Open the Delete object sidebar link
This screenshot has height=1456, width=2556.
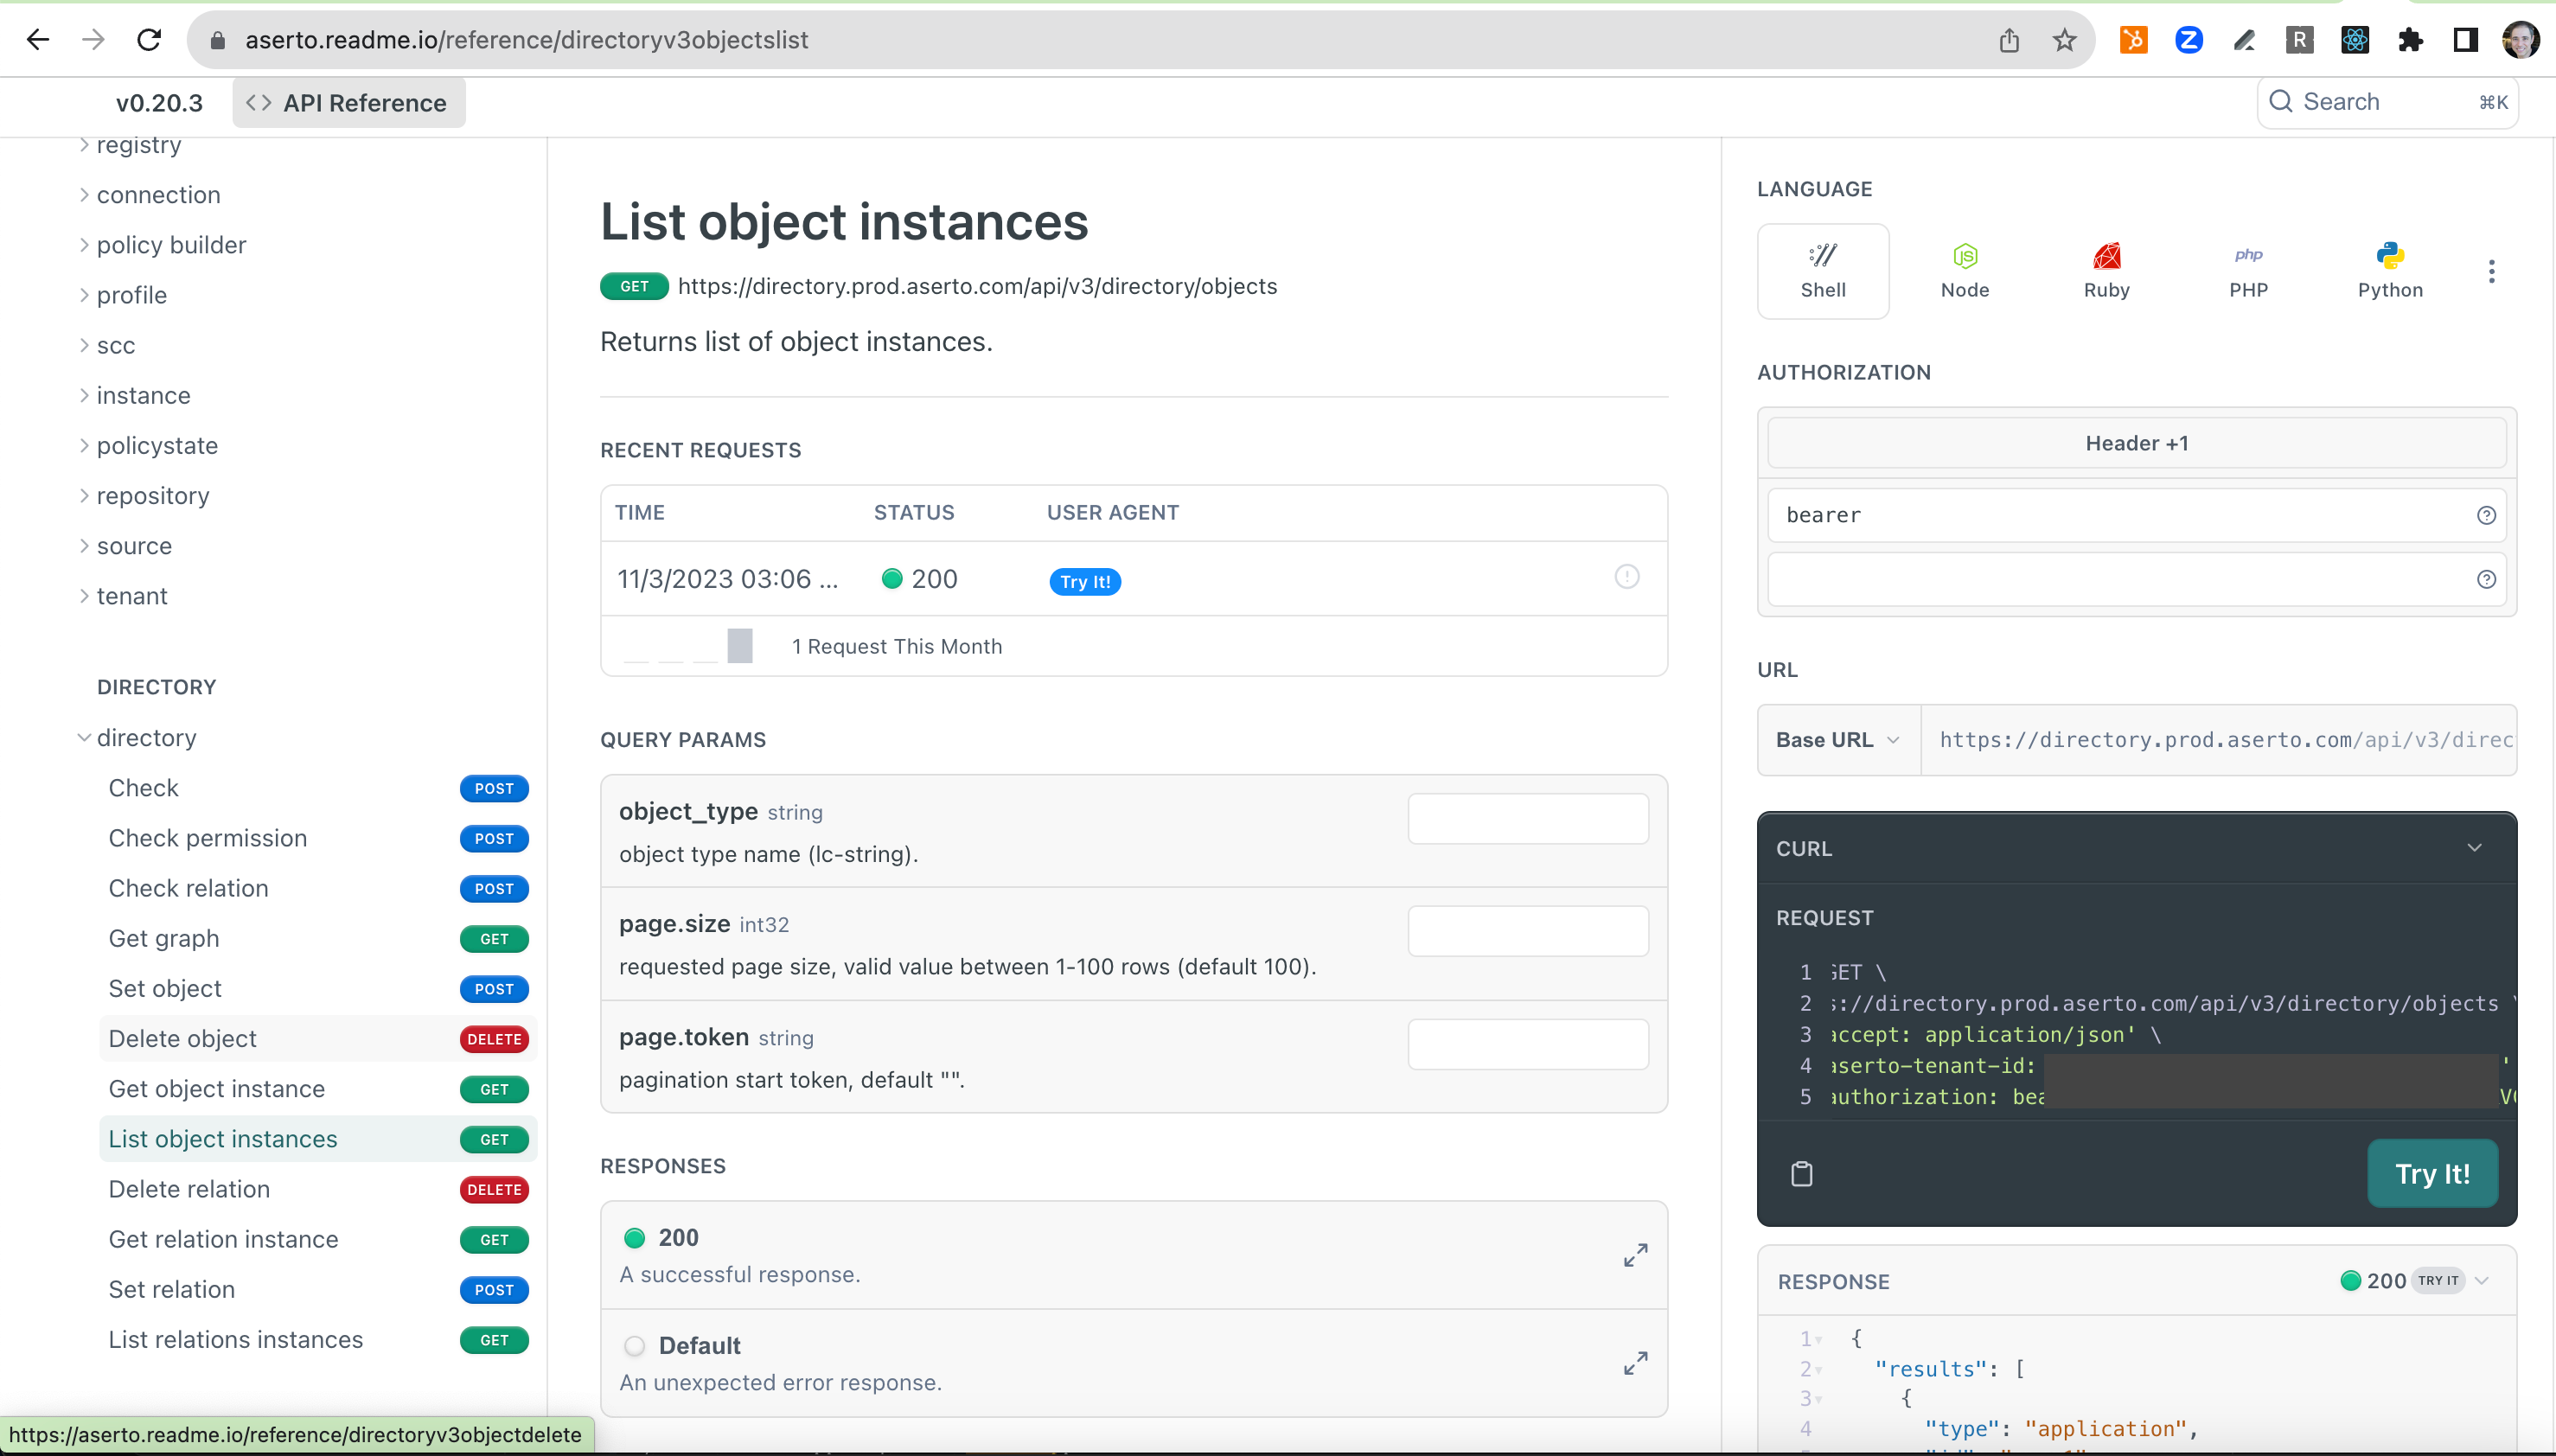[183, 1039]
